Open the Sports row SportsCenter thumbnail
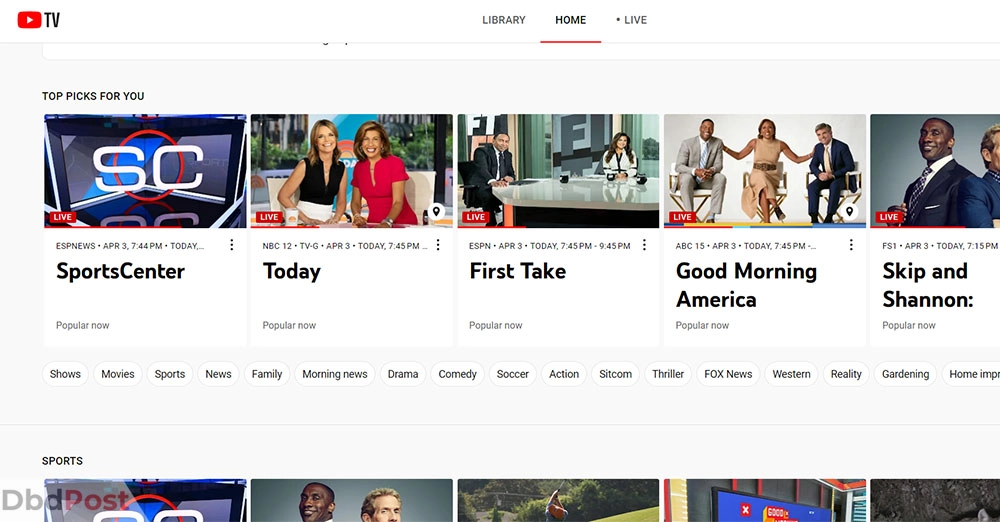The image size is (1000, 522). point(145,500)
